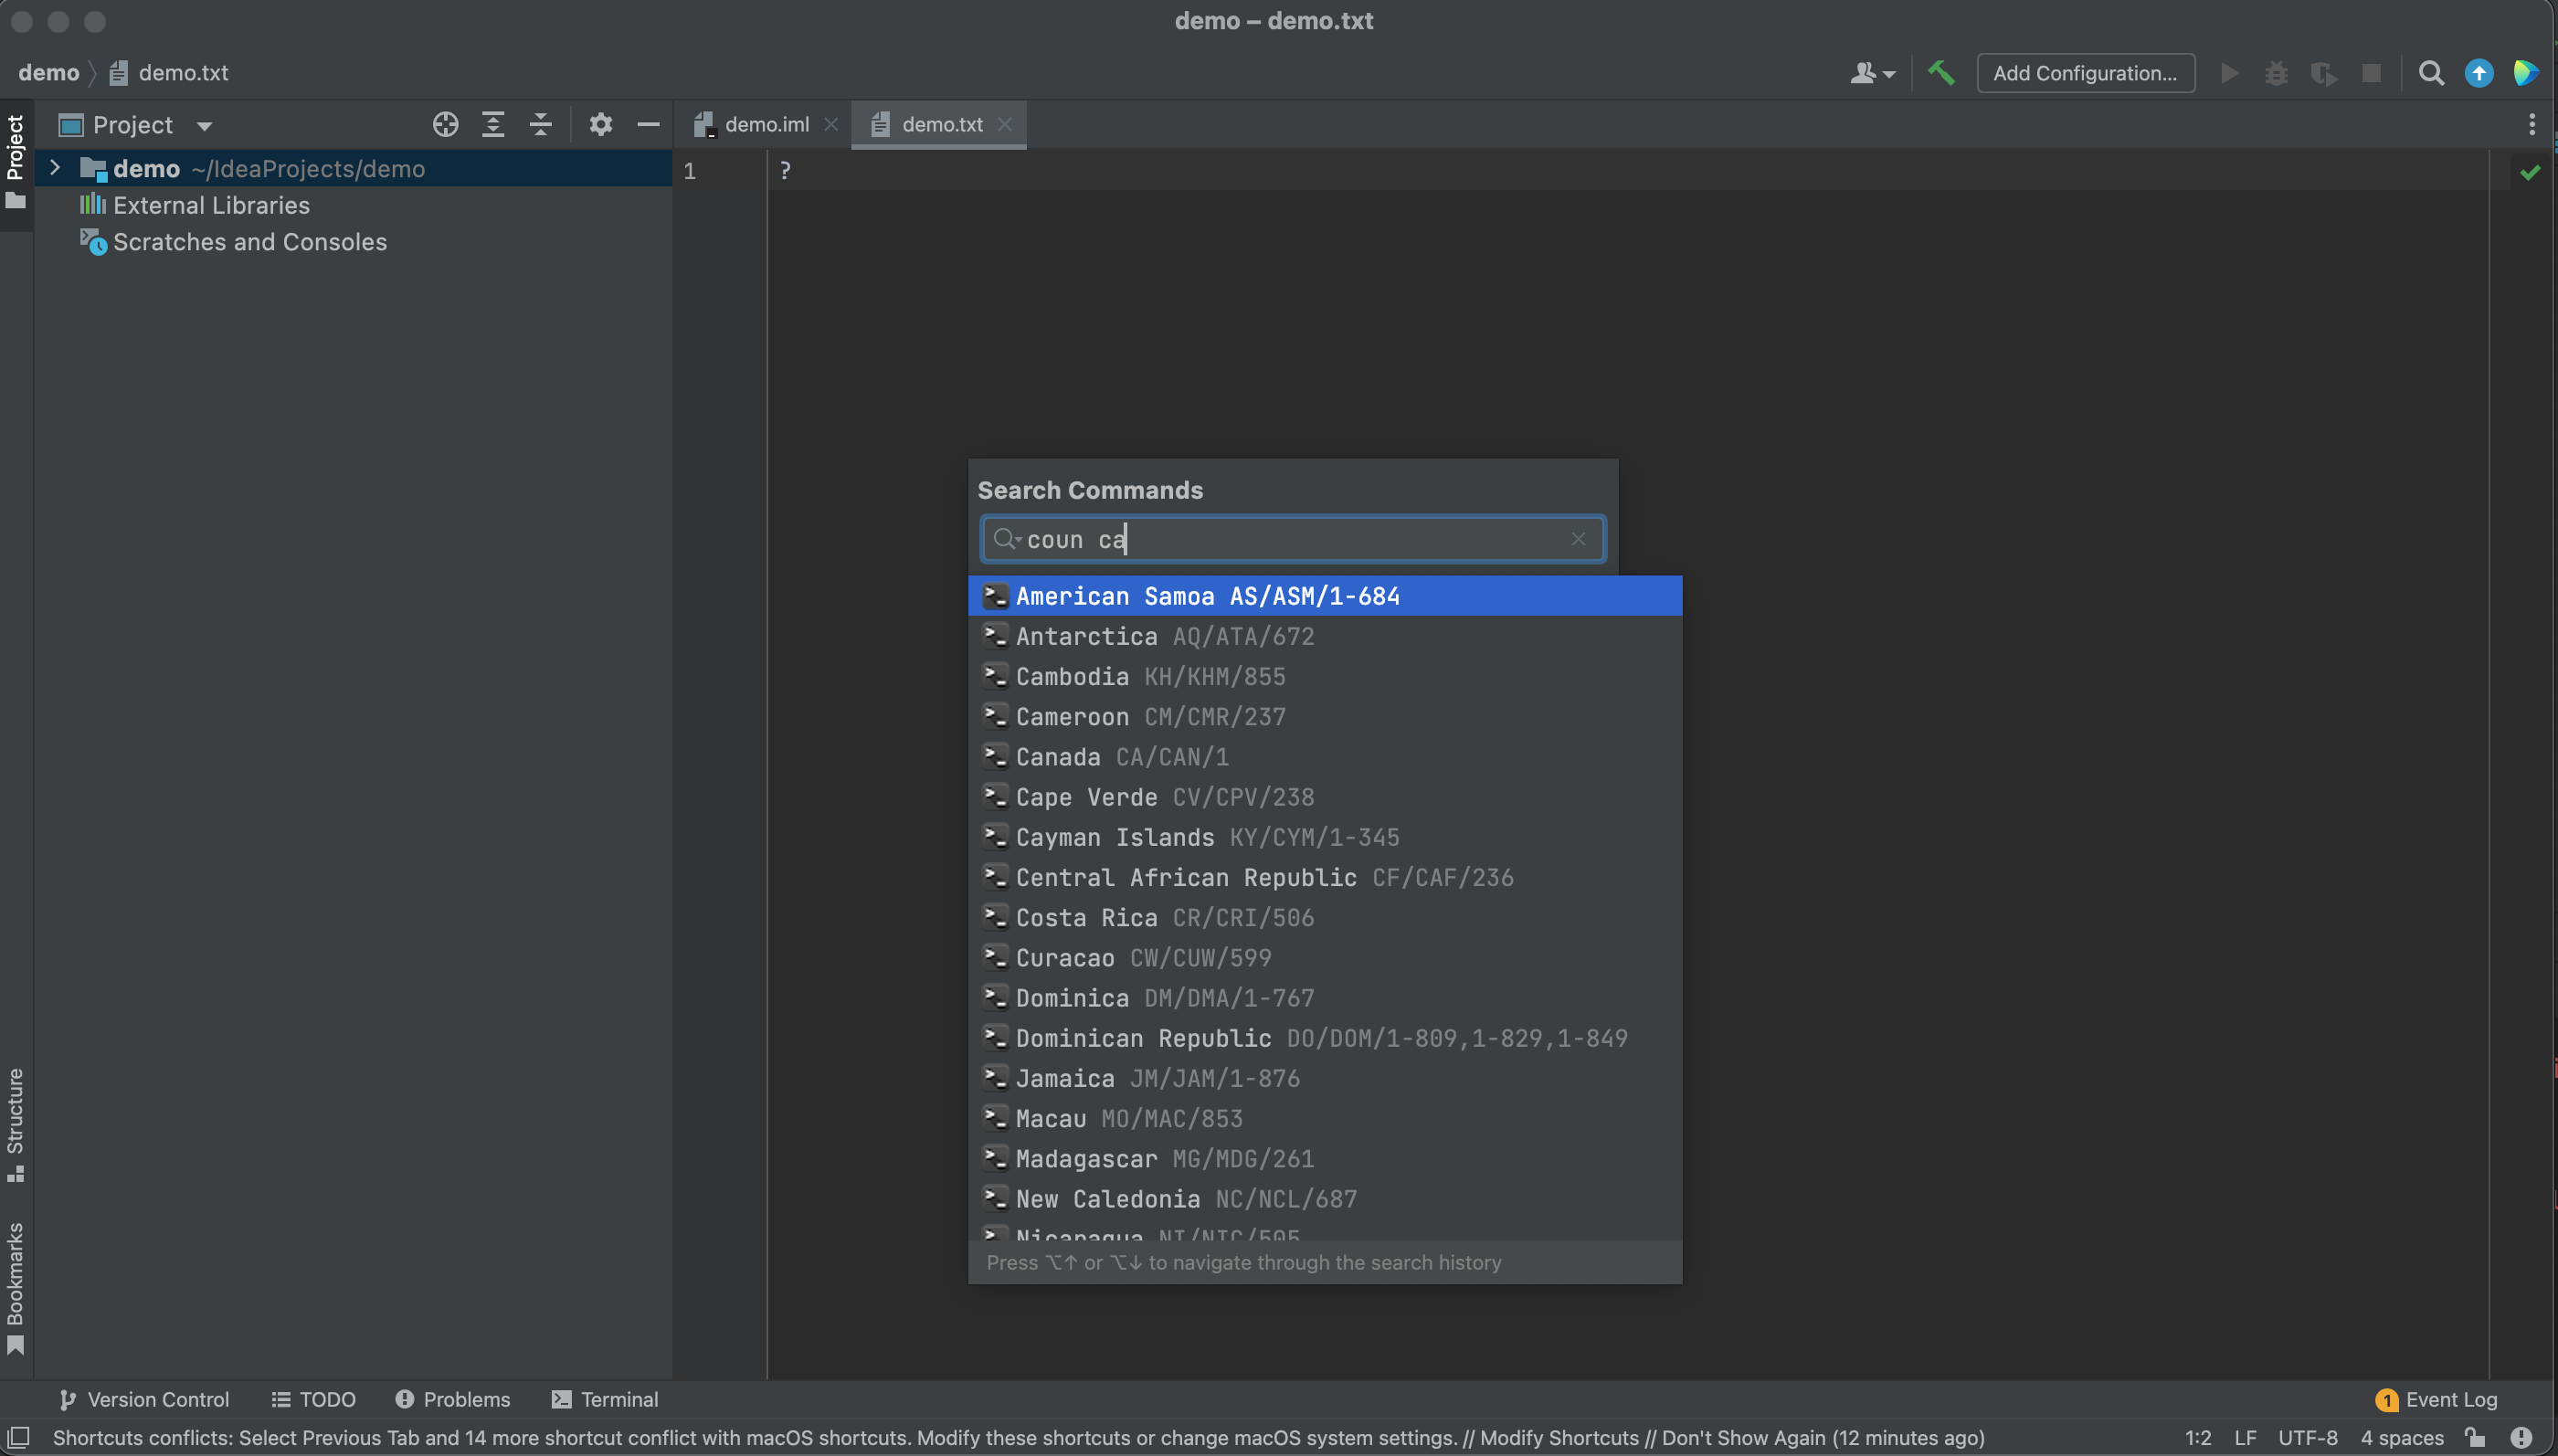The height and width of the screenshot is (1456, 2558).
Task: Open the Terminal tool window
Action: 605,1399
